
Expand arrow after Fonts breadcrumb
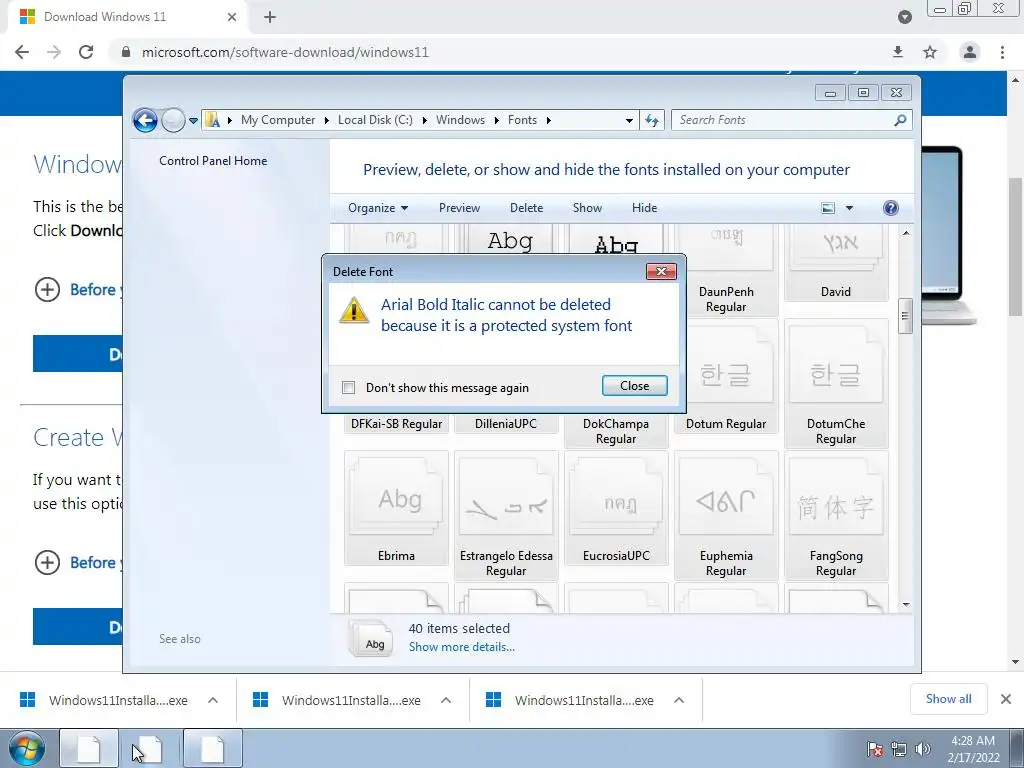tap(549, 121)
